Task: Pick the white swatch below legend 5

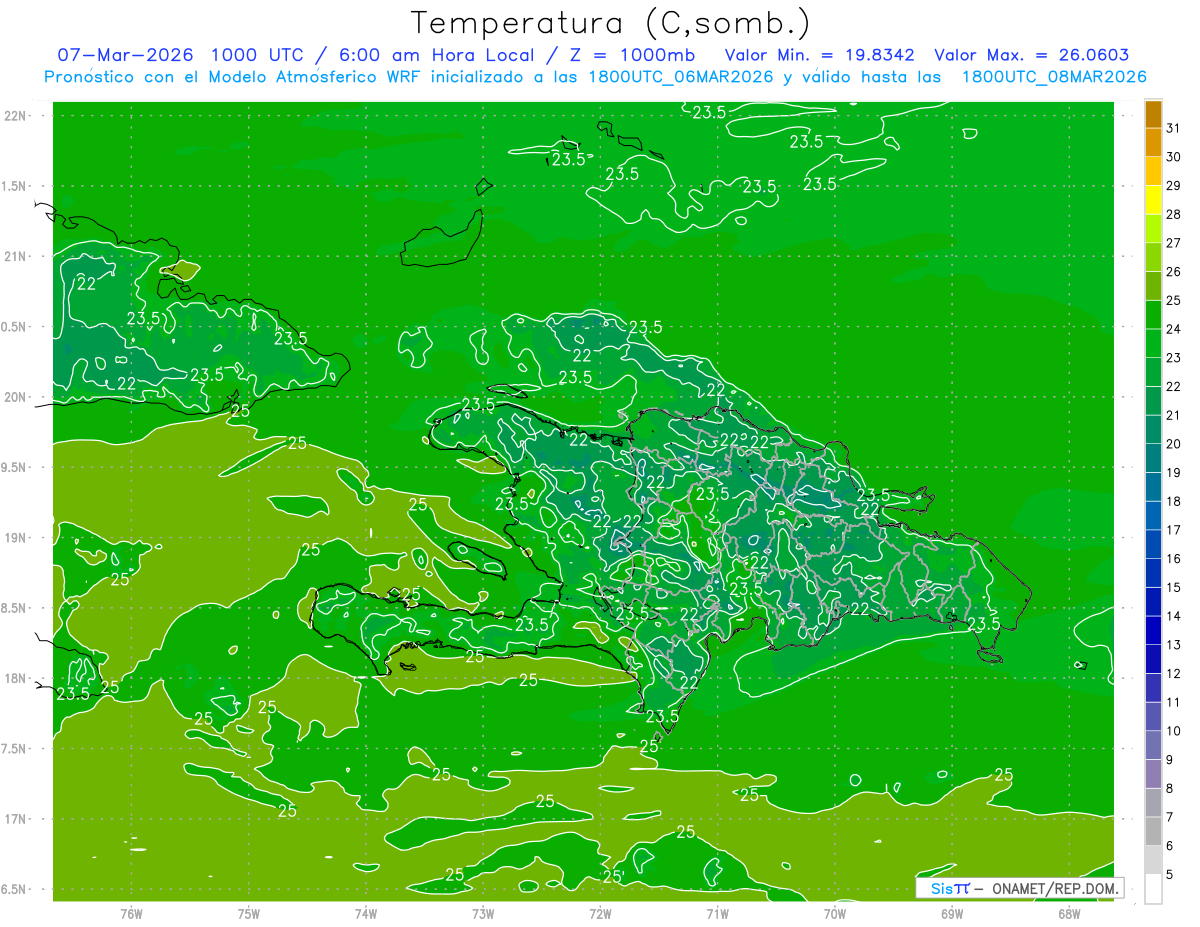Action: pyautogui.click(x=1153, y=888)
